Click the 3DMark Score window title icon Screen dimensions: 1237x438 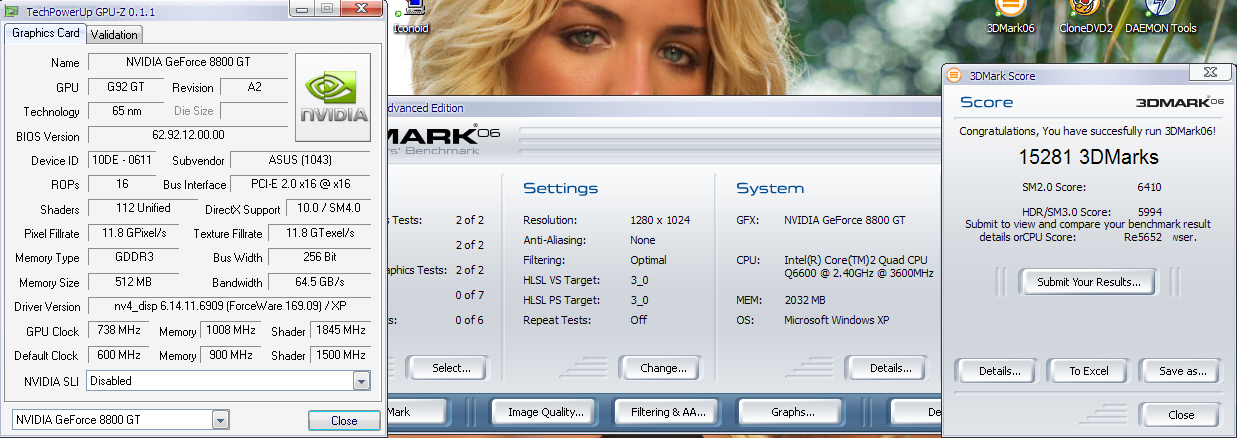[x=953, y=75]
